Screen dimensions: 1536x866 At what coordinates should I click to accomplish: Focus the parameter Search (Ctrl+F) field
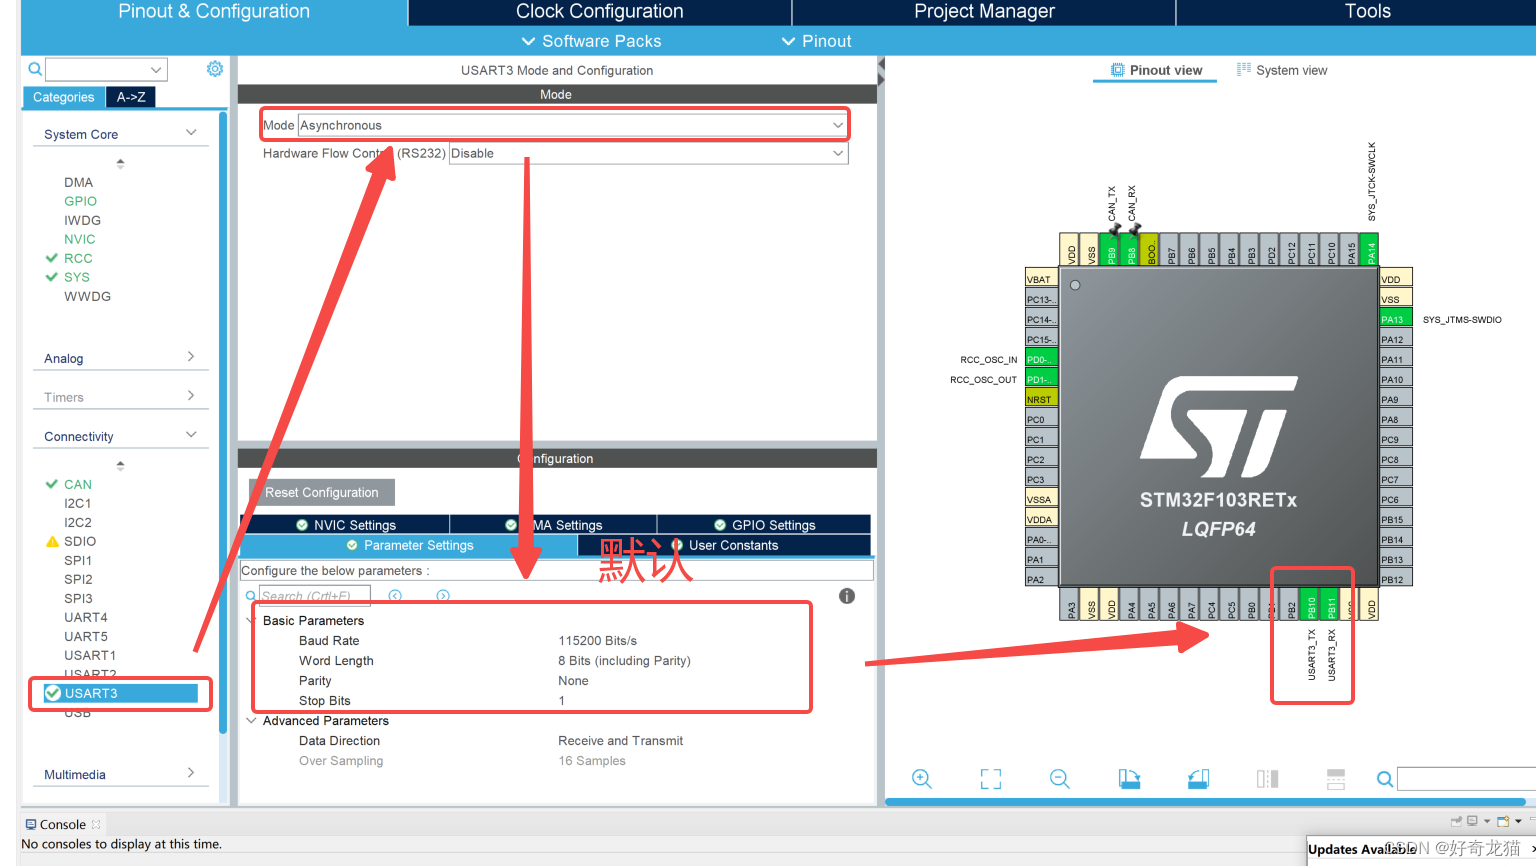pyautogui.click(x=314, y=596)
